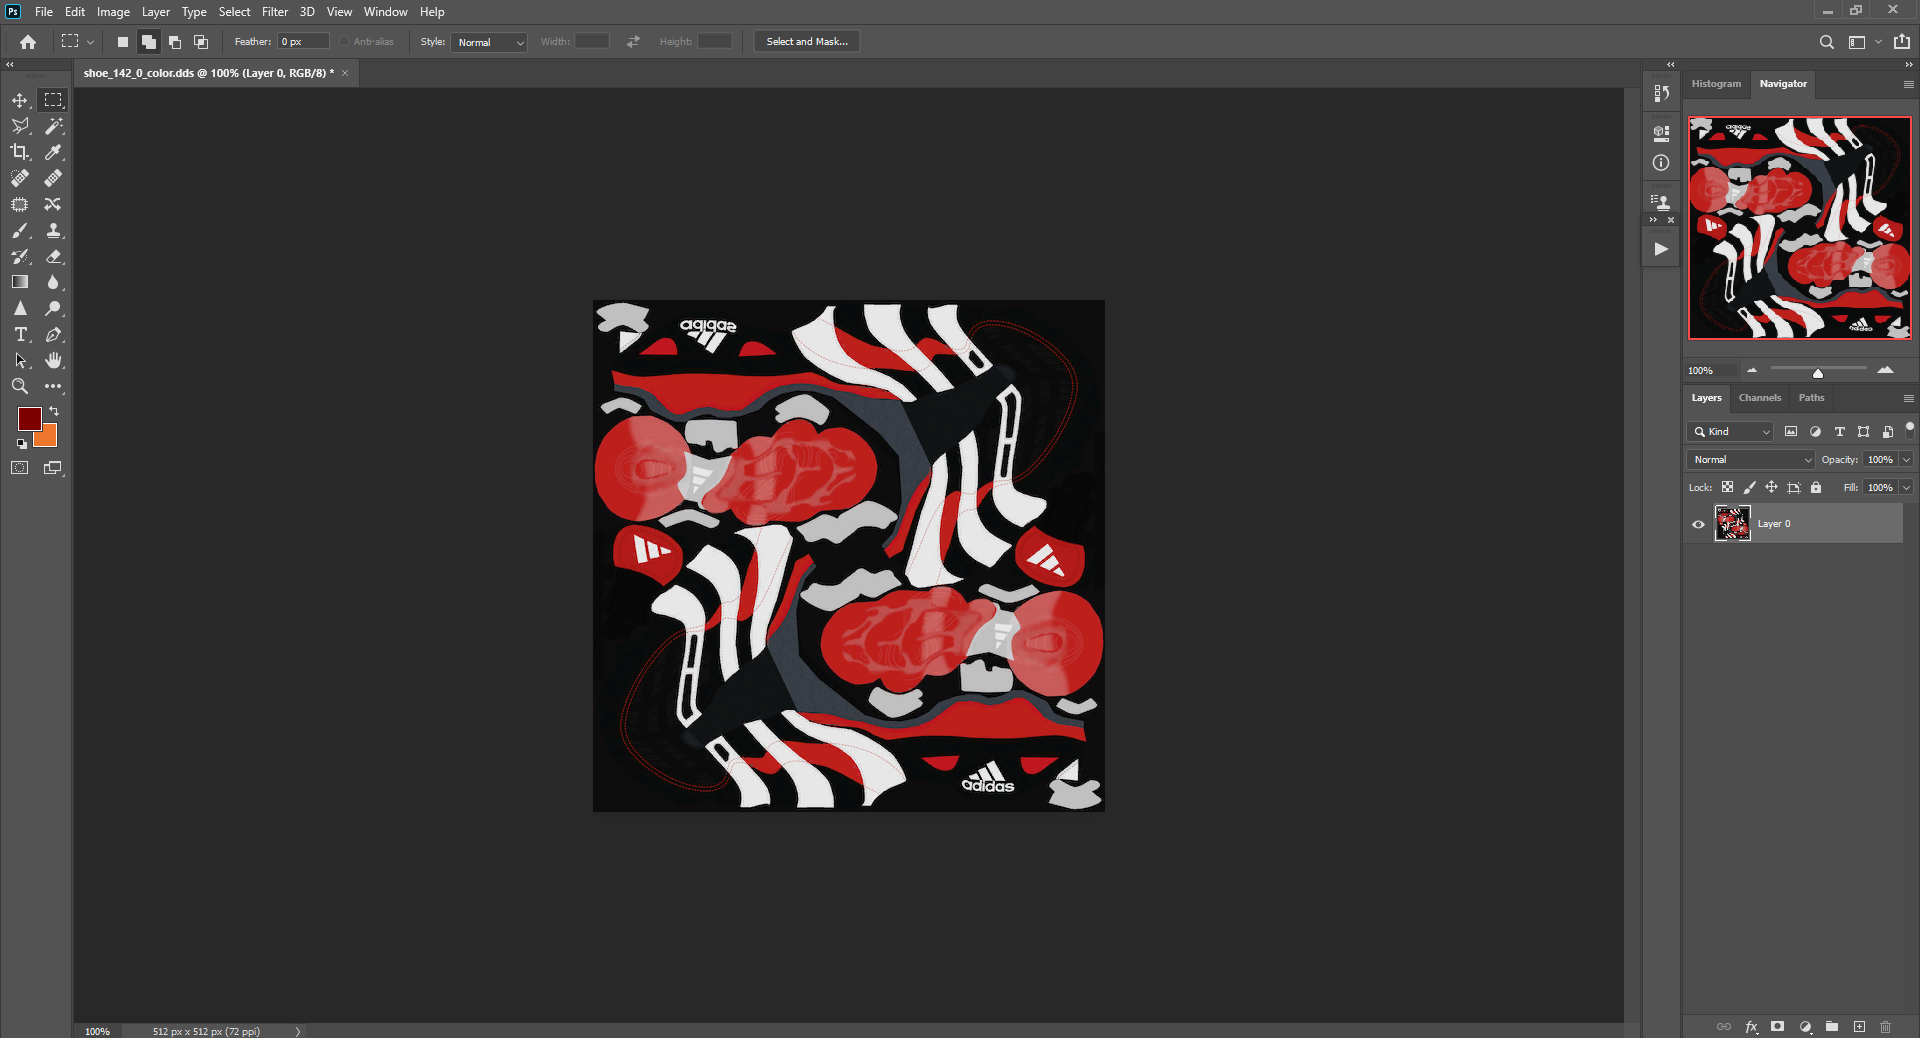The width and height of the screenshot is (1920, 1038).
Task: Open the layer blend mode Normal dropdown
Action: (x=1751, y=460)
